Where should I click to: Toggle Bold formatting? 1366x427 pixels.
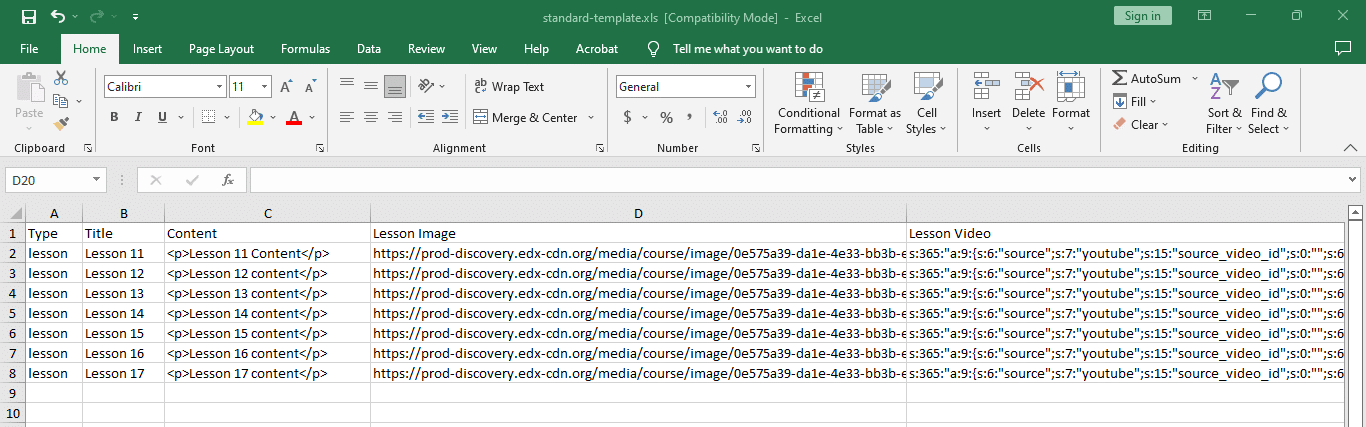click(x=114, y=118)
